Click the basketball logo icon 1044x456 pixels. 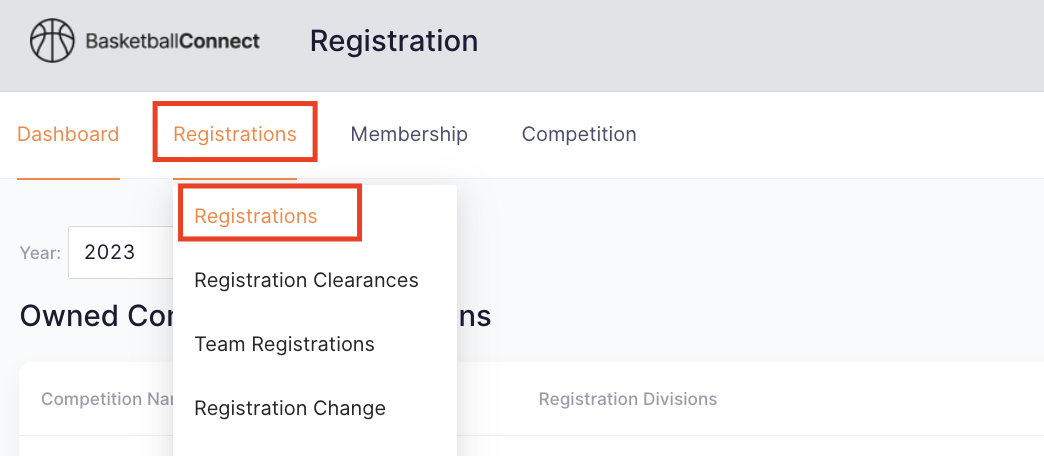click(x=52, y=41)
